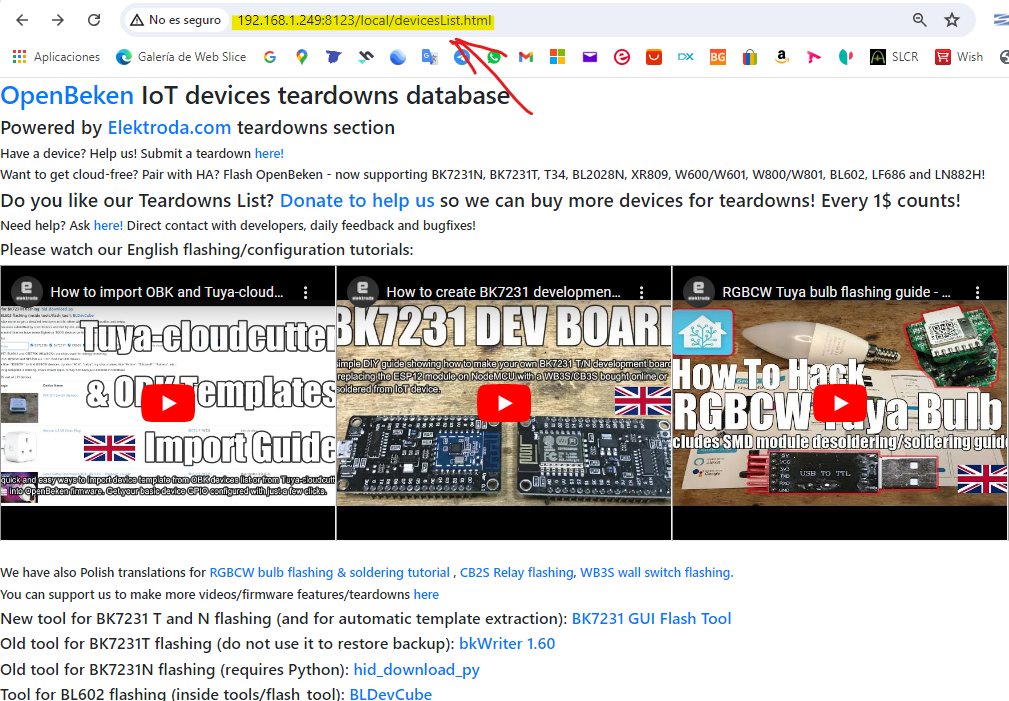1009x701 pixels.
Task: Click the browser forward arrow
Action: pos(58,20)
